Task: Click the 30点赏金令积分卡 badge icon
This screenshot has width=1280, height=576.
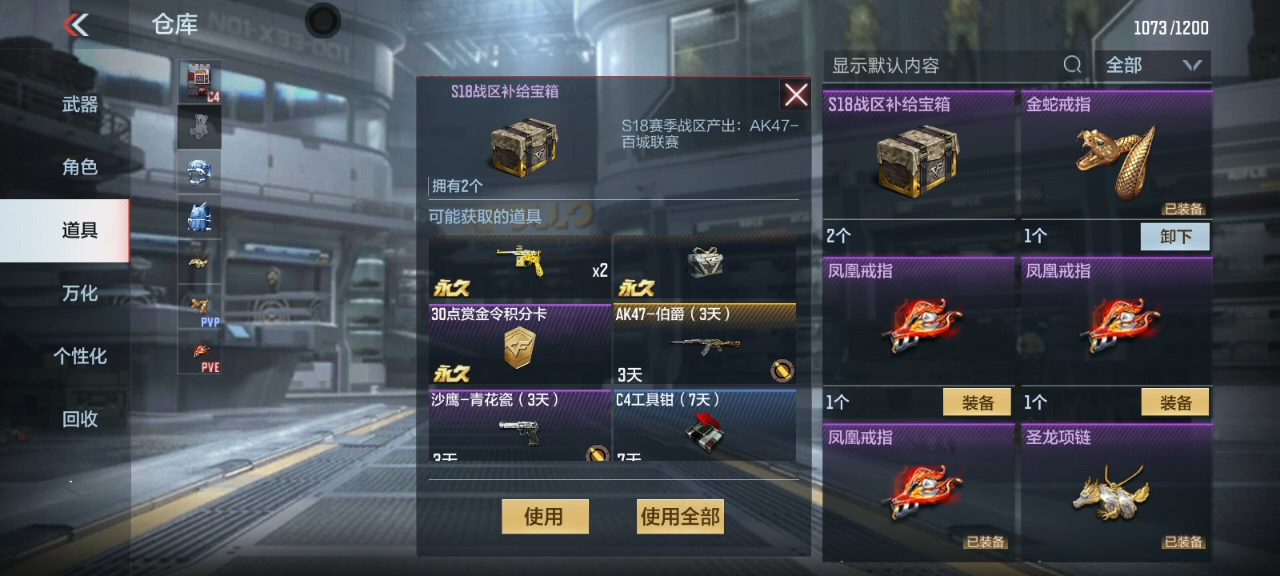Action: coord(520,347)
